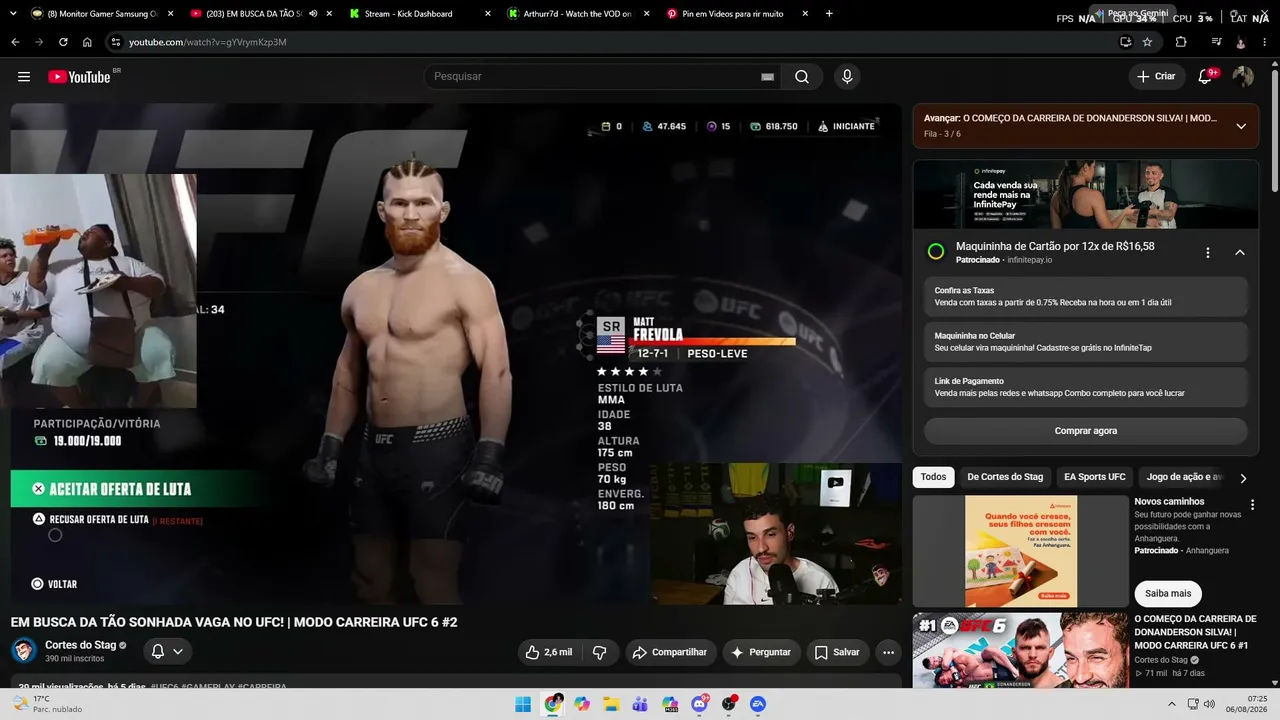Click the Compartilhar share button
Screen dimensions: 1280x720
[x=672, y=652]
